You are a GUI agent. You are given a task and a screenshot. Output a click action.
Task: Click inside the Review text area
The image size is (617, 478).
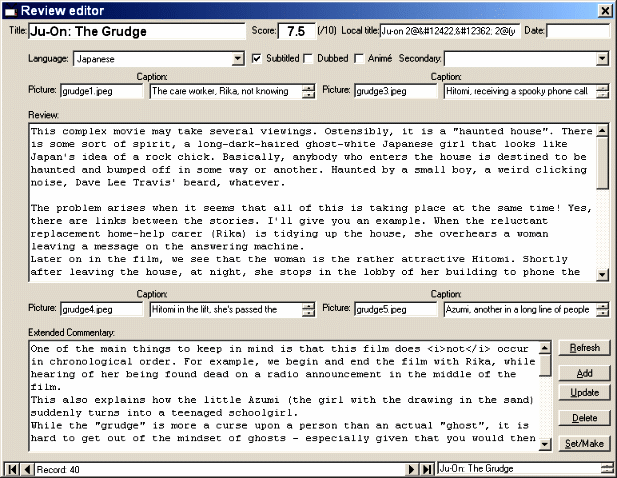click(312, 202)
